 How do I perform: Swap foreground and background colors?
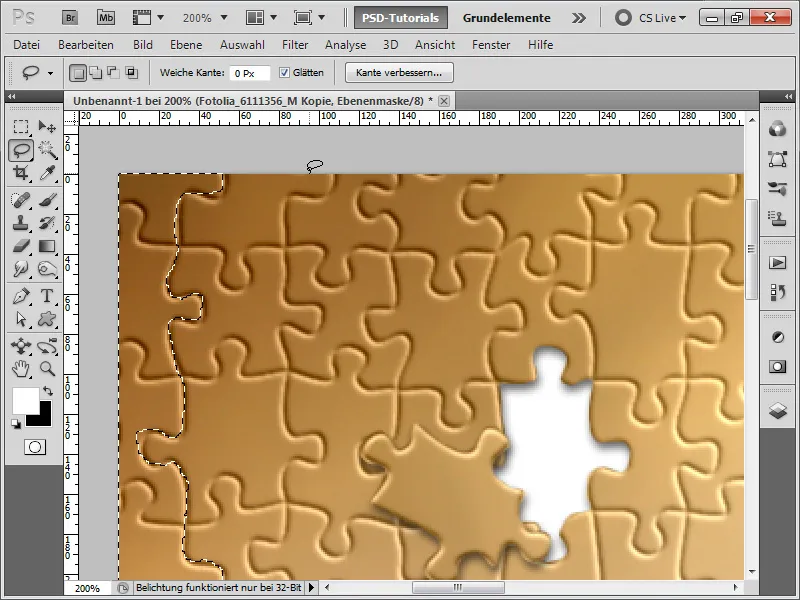coord(48,392)
